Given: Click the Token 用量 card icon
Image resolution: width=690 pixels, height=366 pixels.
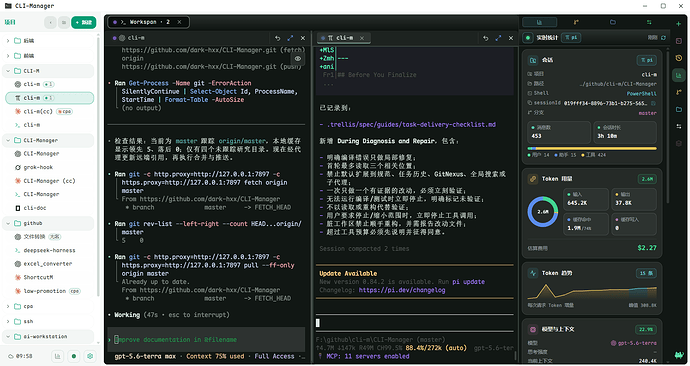Looking at the screenshot, I should tap(533, 179).
